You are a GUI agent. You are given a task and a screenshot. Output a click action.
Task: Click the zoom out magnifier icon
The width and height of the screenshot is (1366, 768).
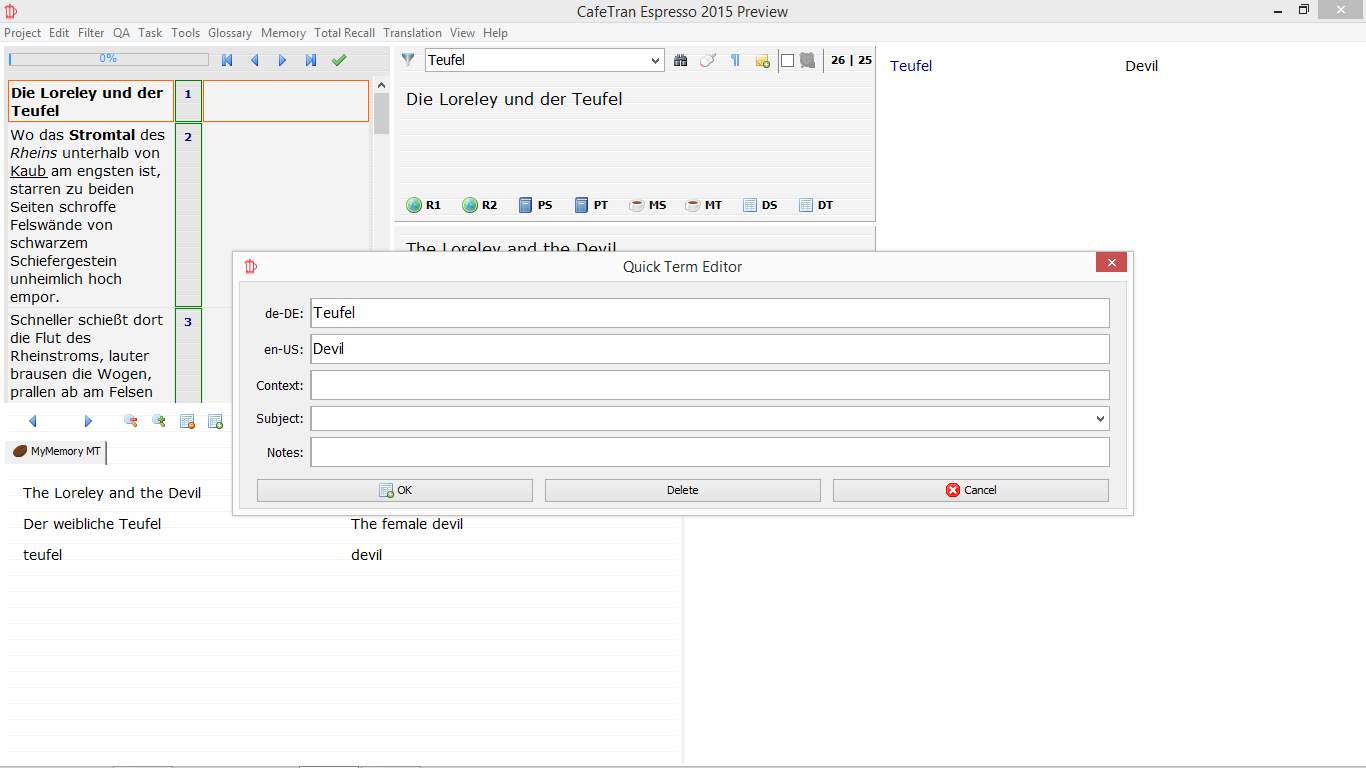tap(130, 421)
